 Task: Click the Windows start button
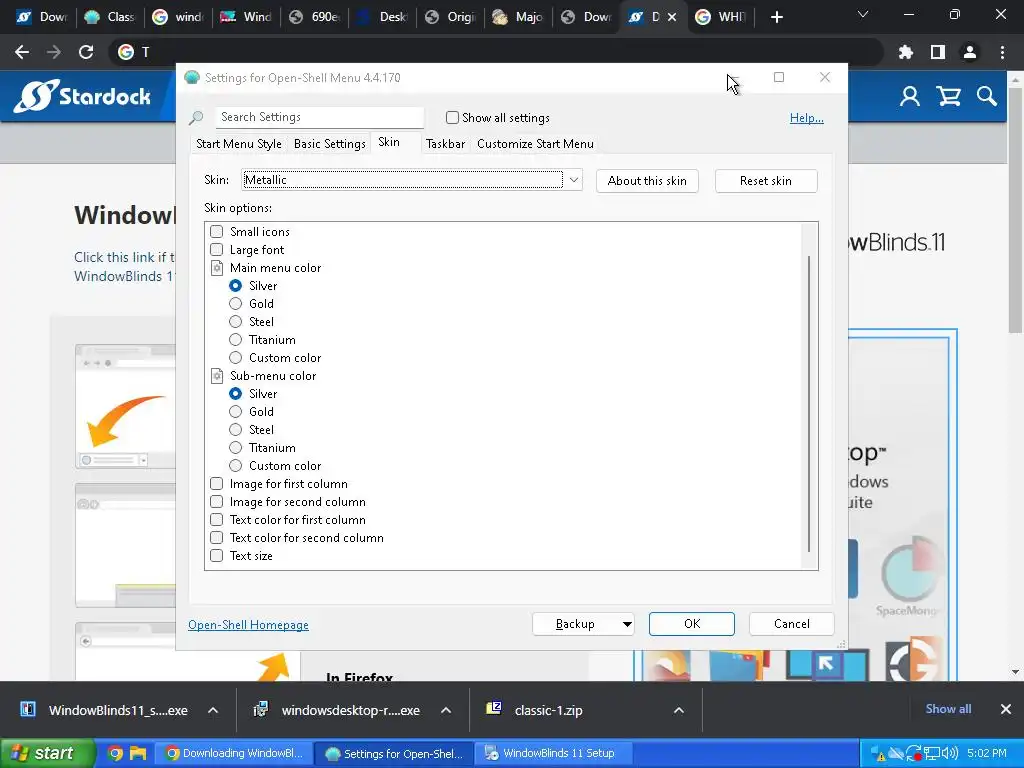[47, 753]
